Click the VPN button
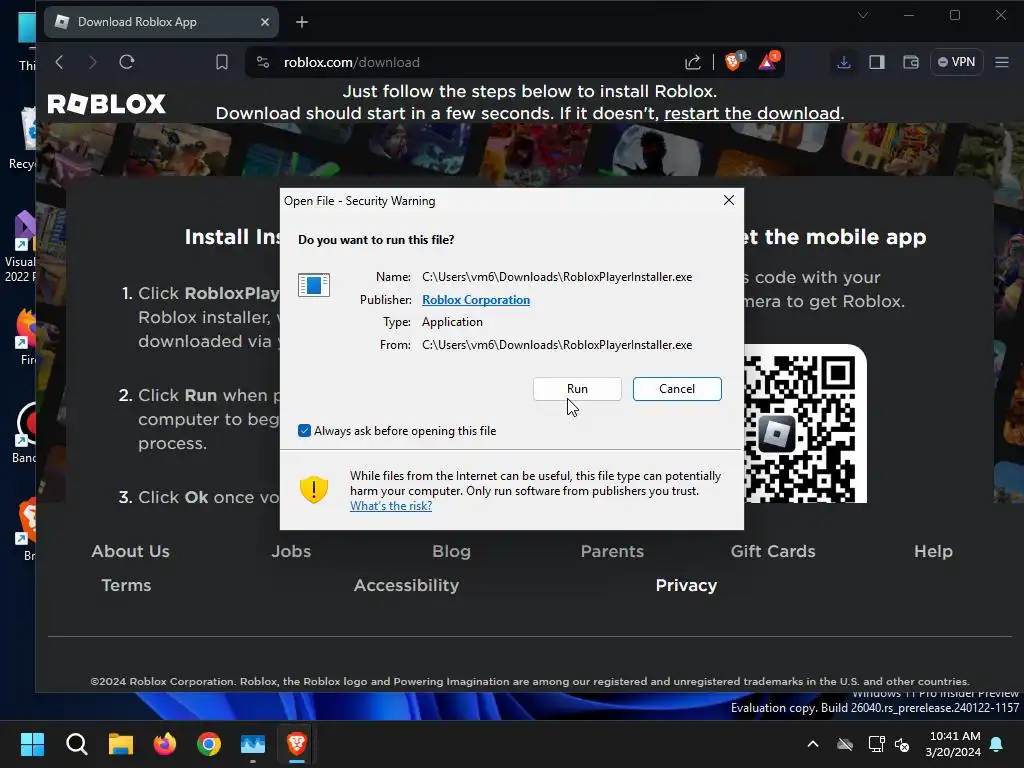 [x=957, y=62]
